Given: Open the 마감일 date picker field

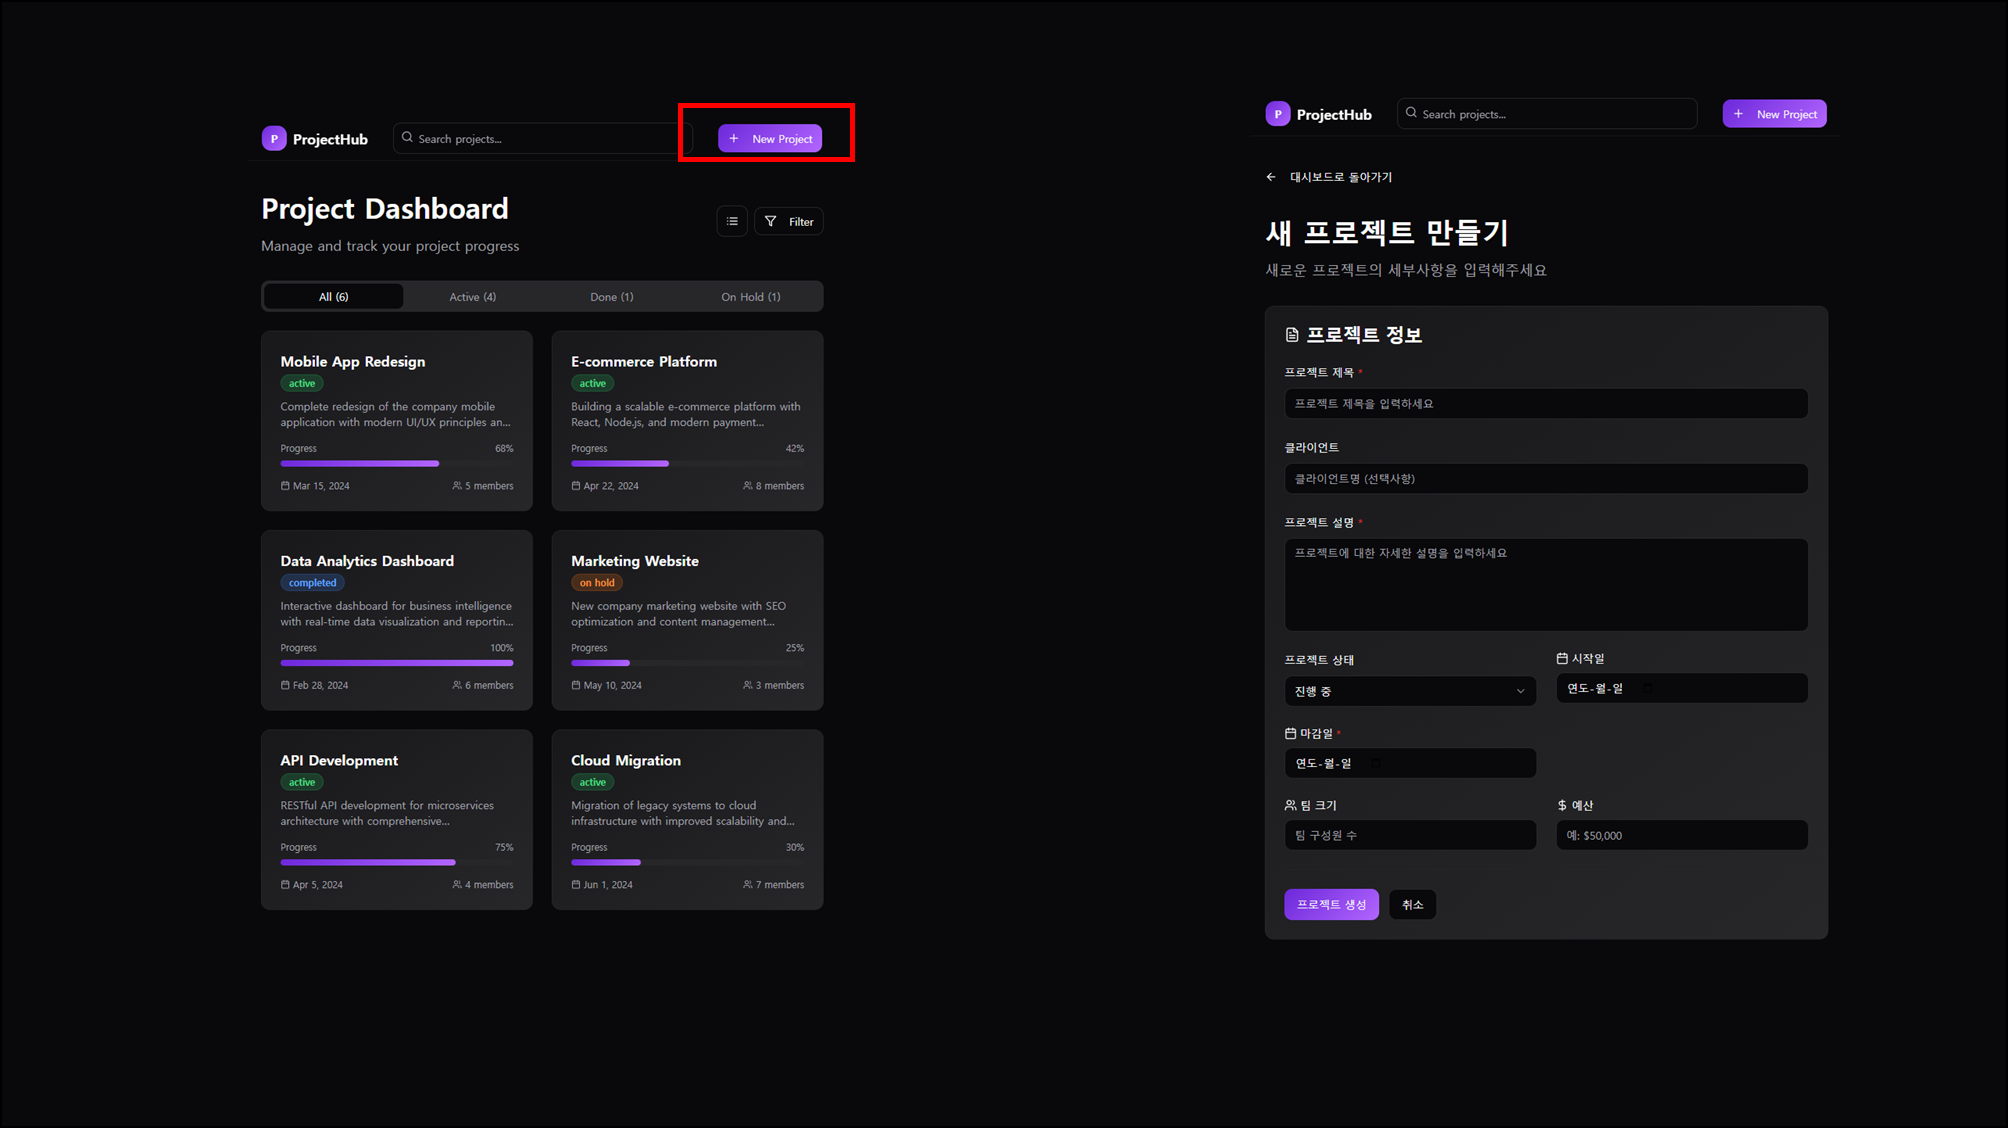Looking at the screenshot, I should tap(1409, 763).
